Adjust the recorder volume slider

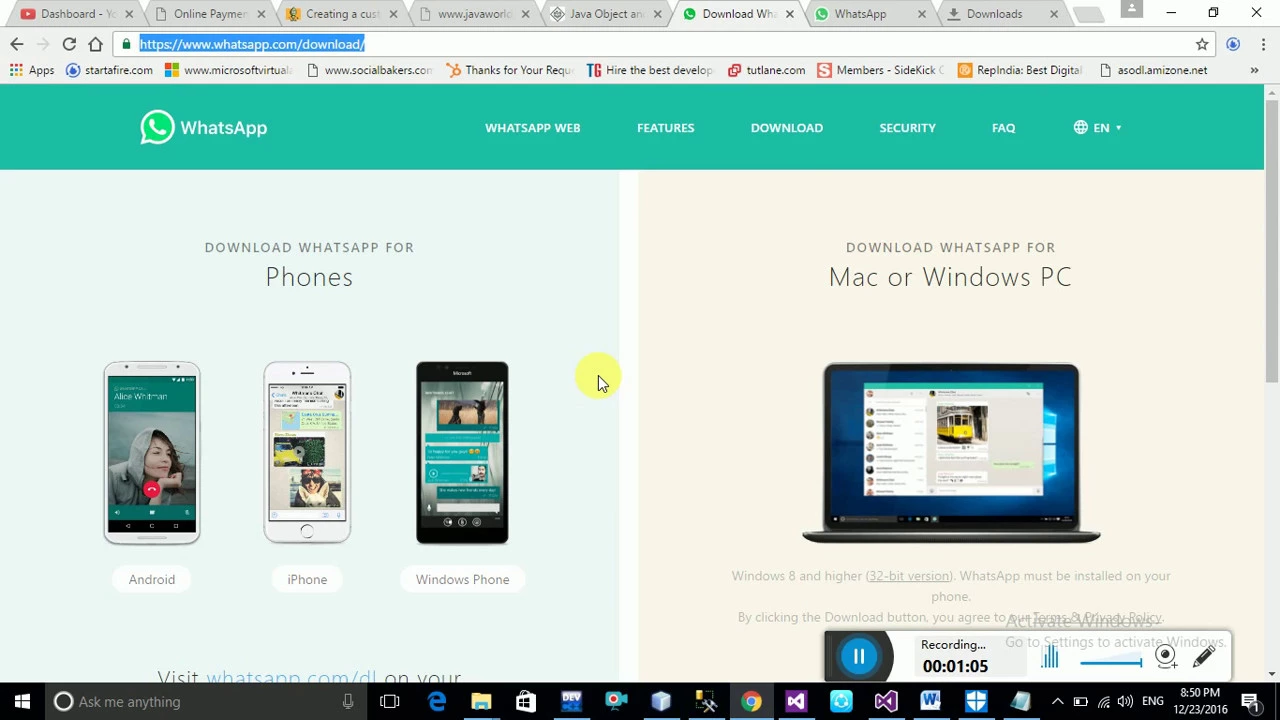(1111, 662)
